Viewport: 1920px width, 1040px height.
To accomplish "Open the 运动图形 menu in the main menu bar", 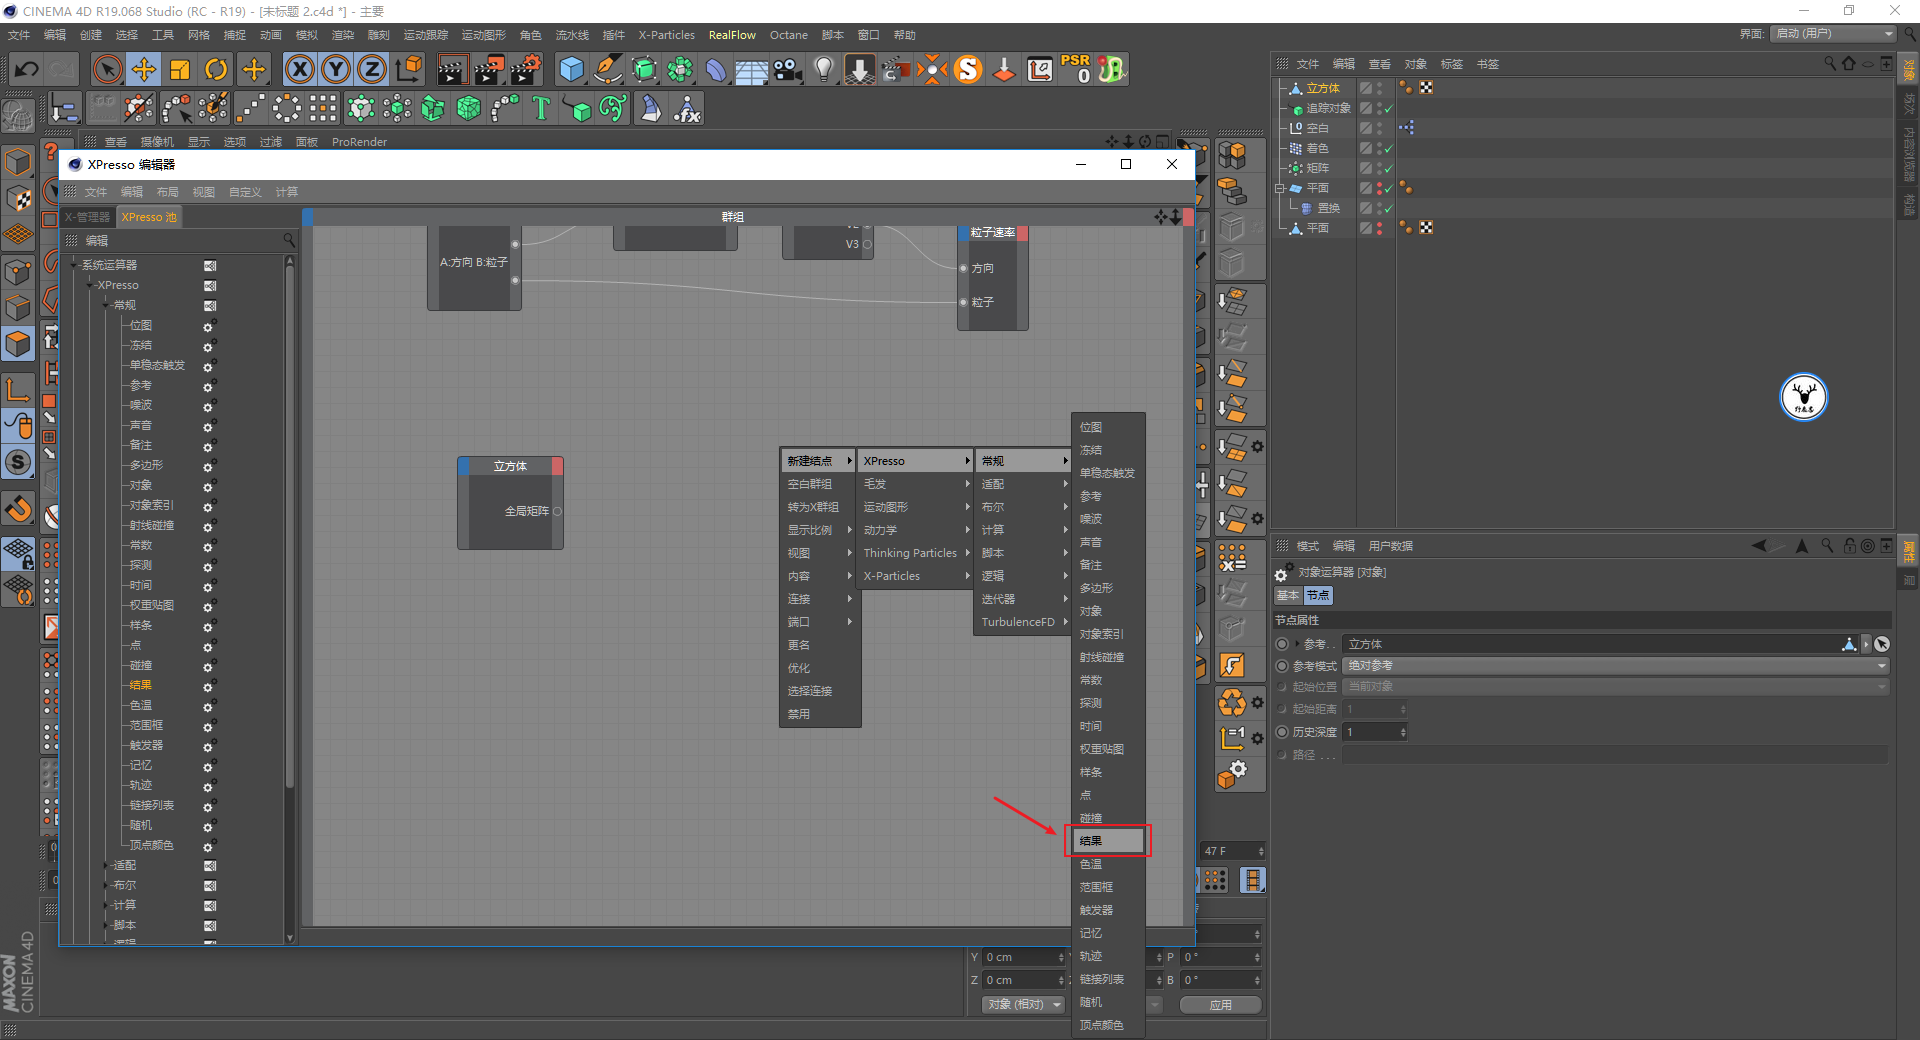I will (x=483, y=35).
